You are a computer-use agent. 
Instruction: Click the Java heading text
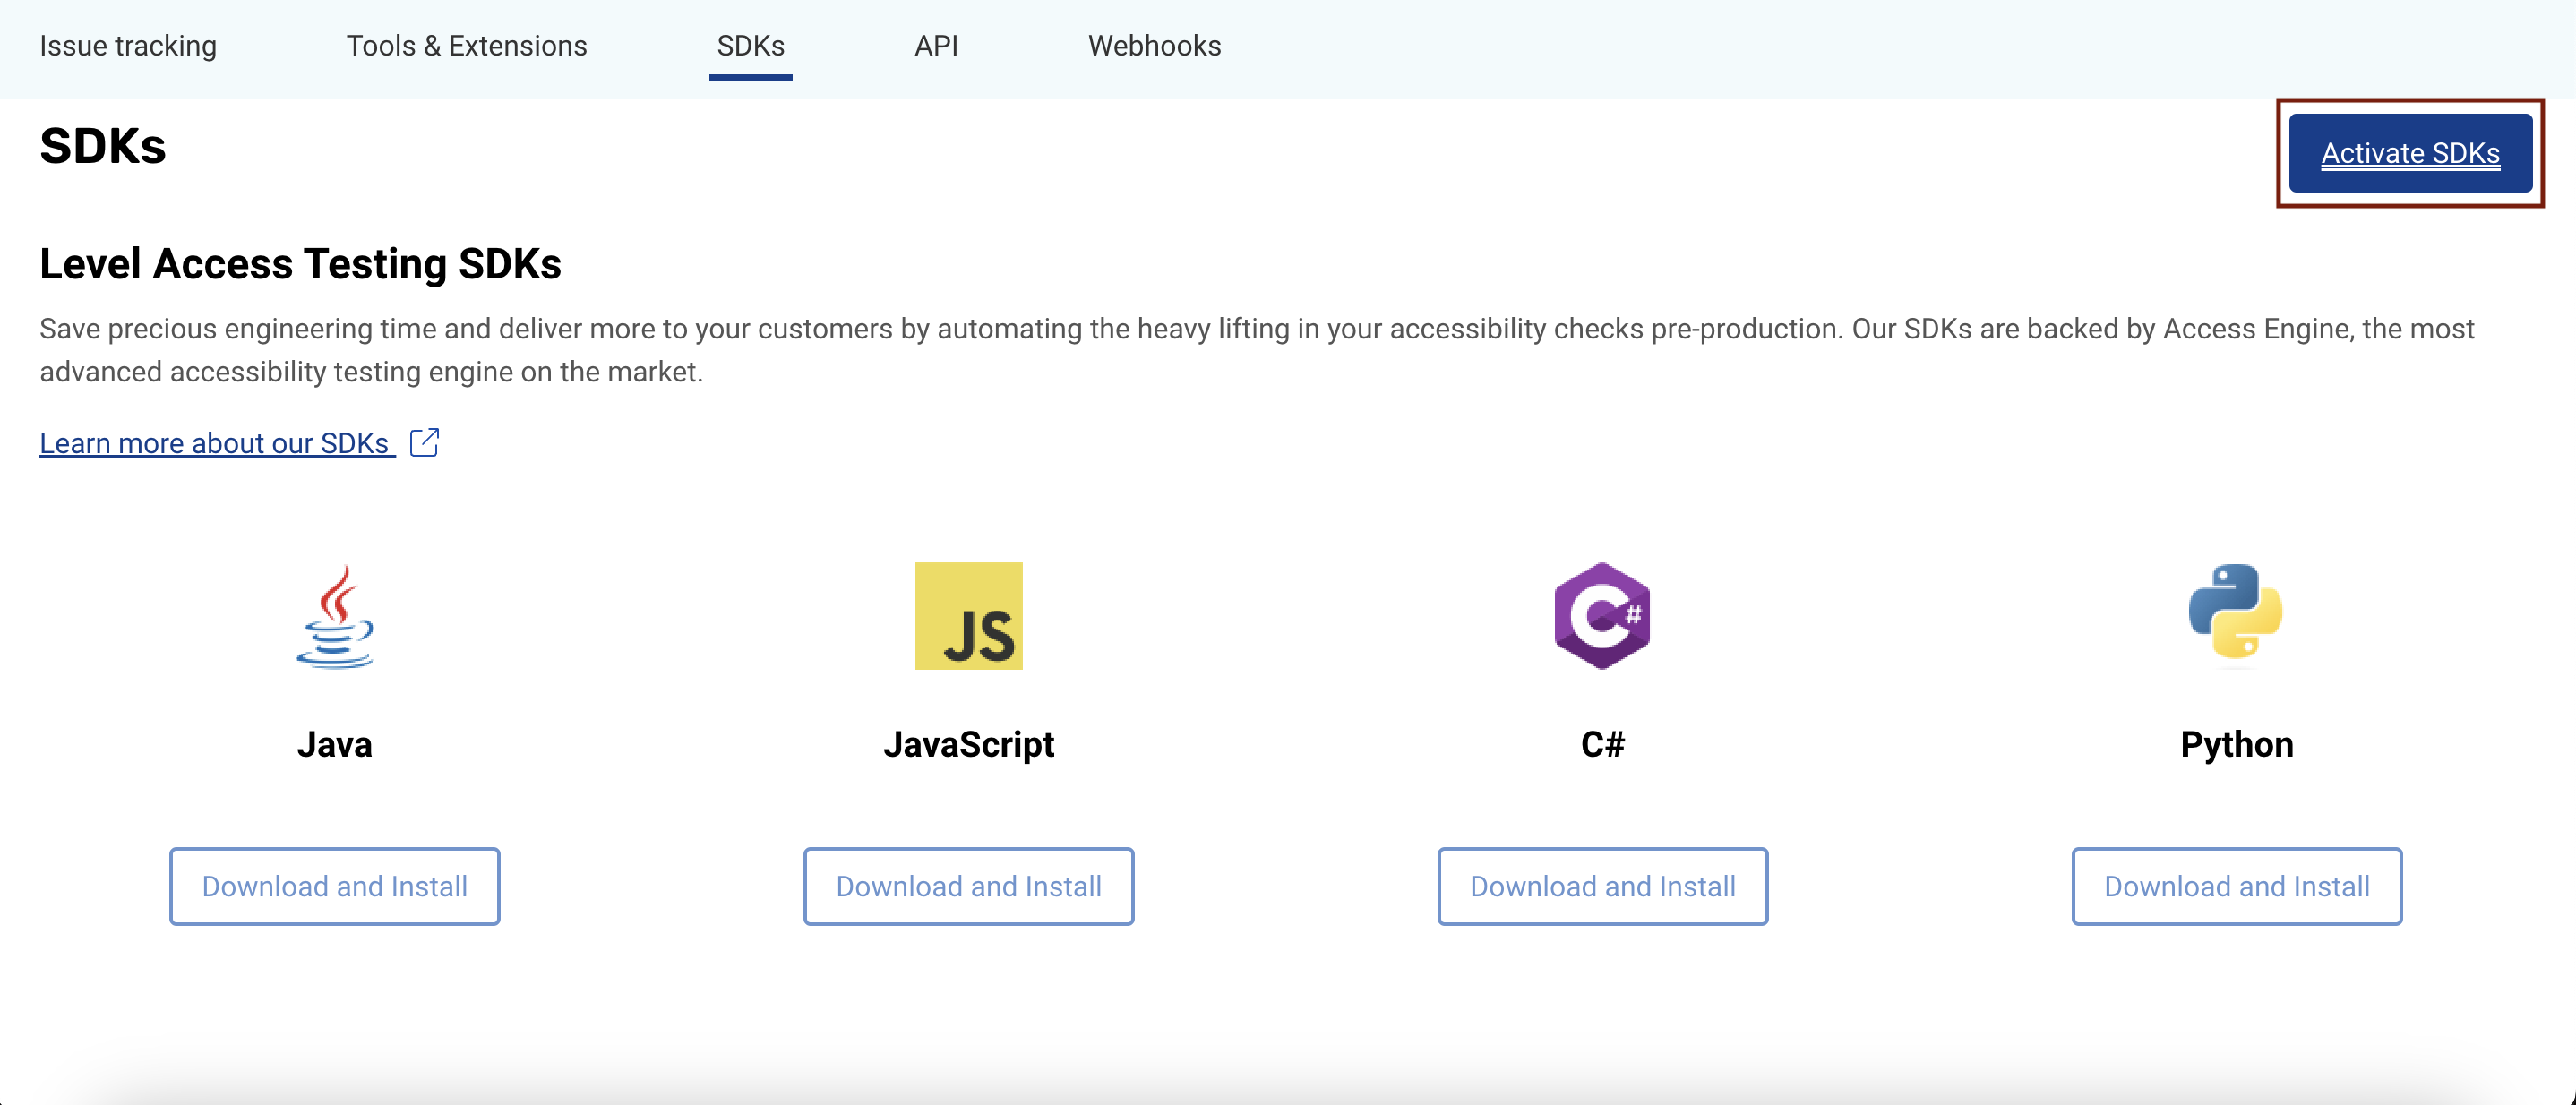point(335,744)
